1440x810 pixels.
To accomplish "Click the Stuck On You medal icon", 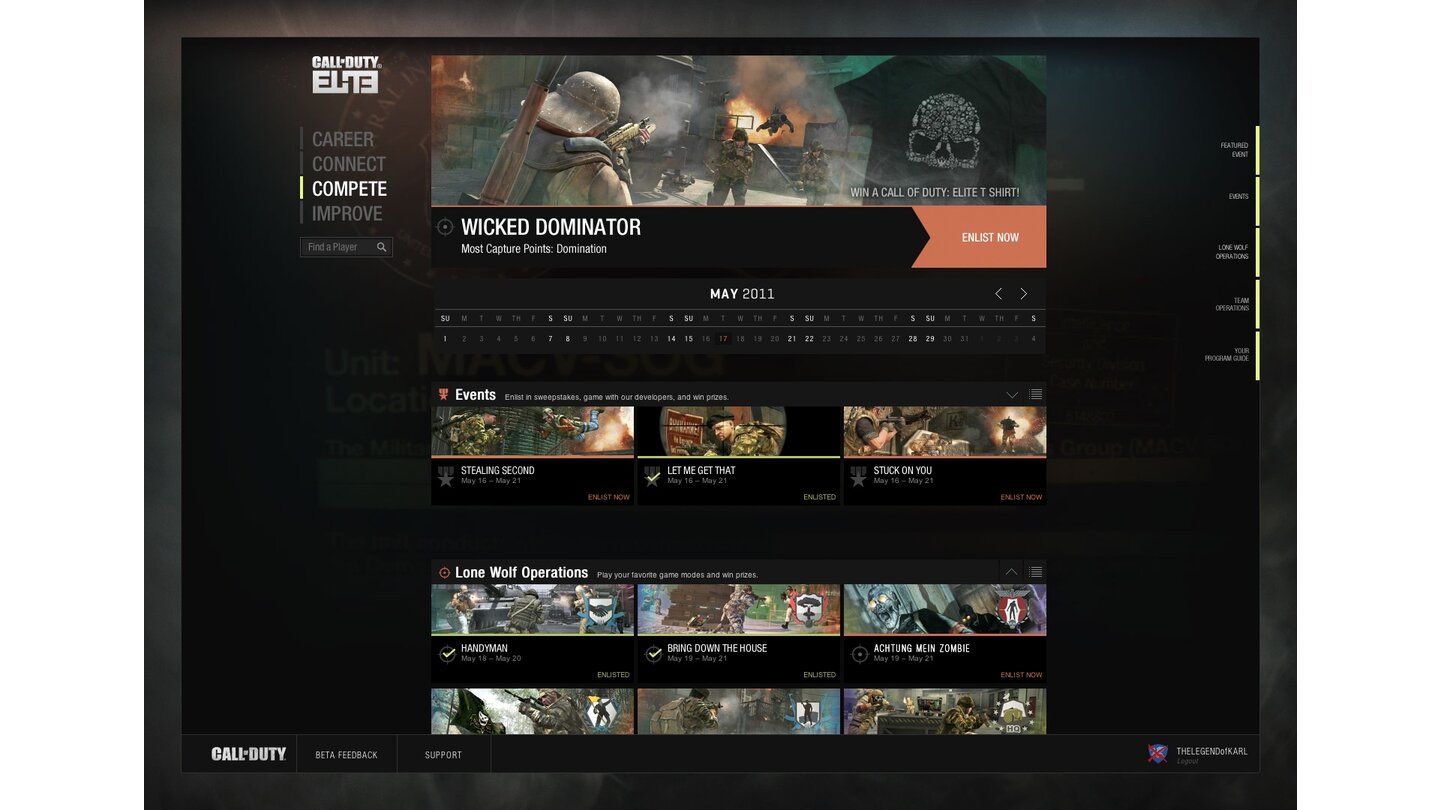I will click(858, 477).
